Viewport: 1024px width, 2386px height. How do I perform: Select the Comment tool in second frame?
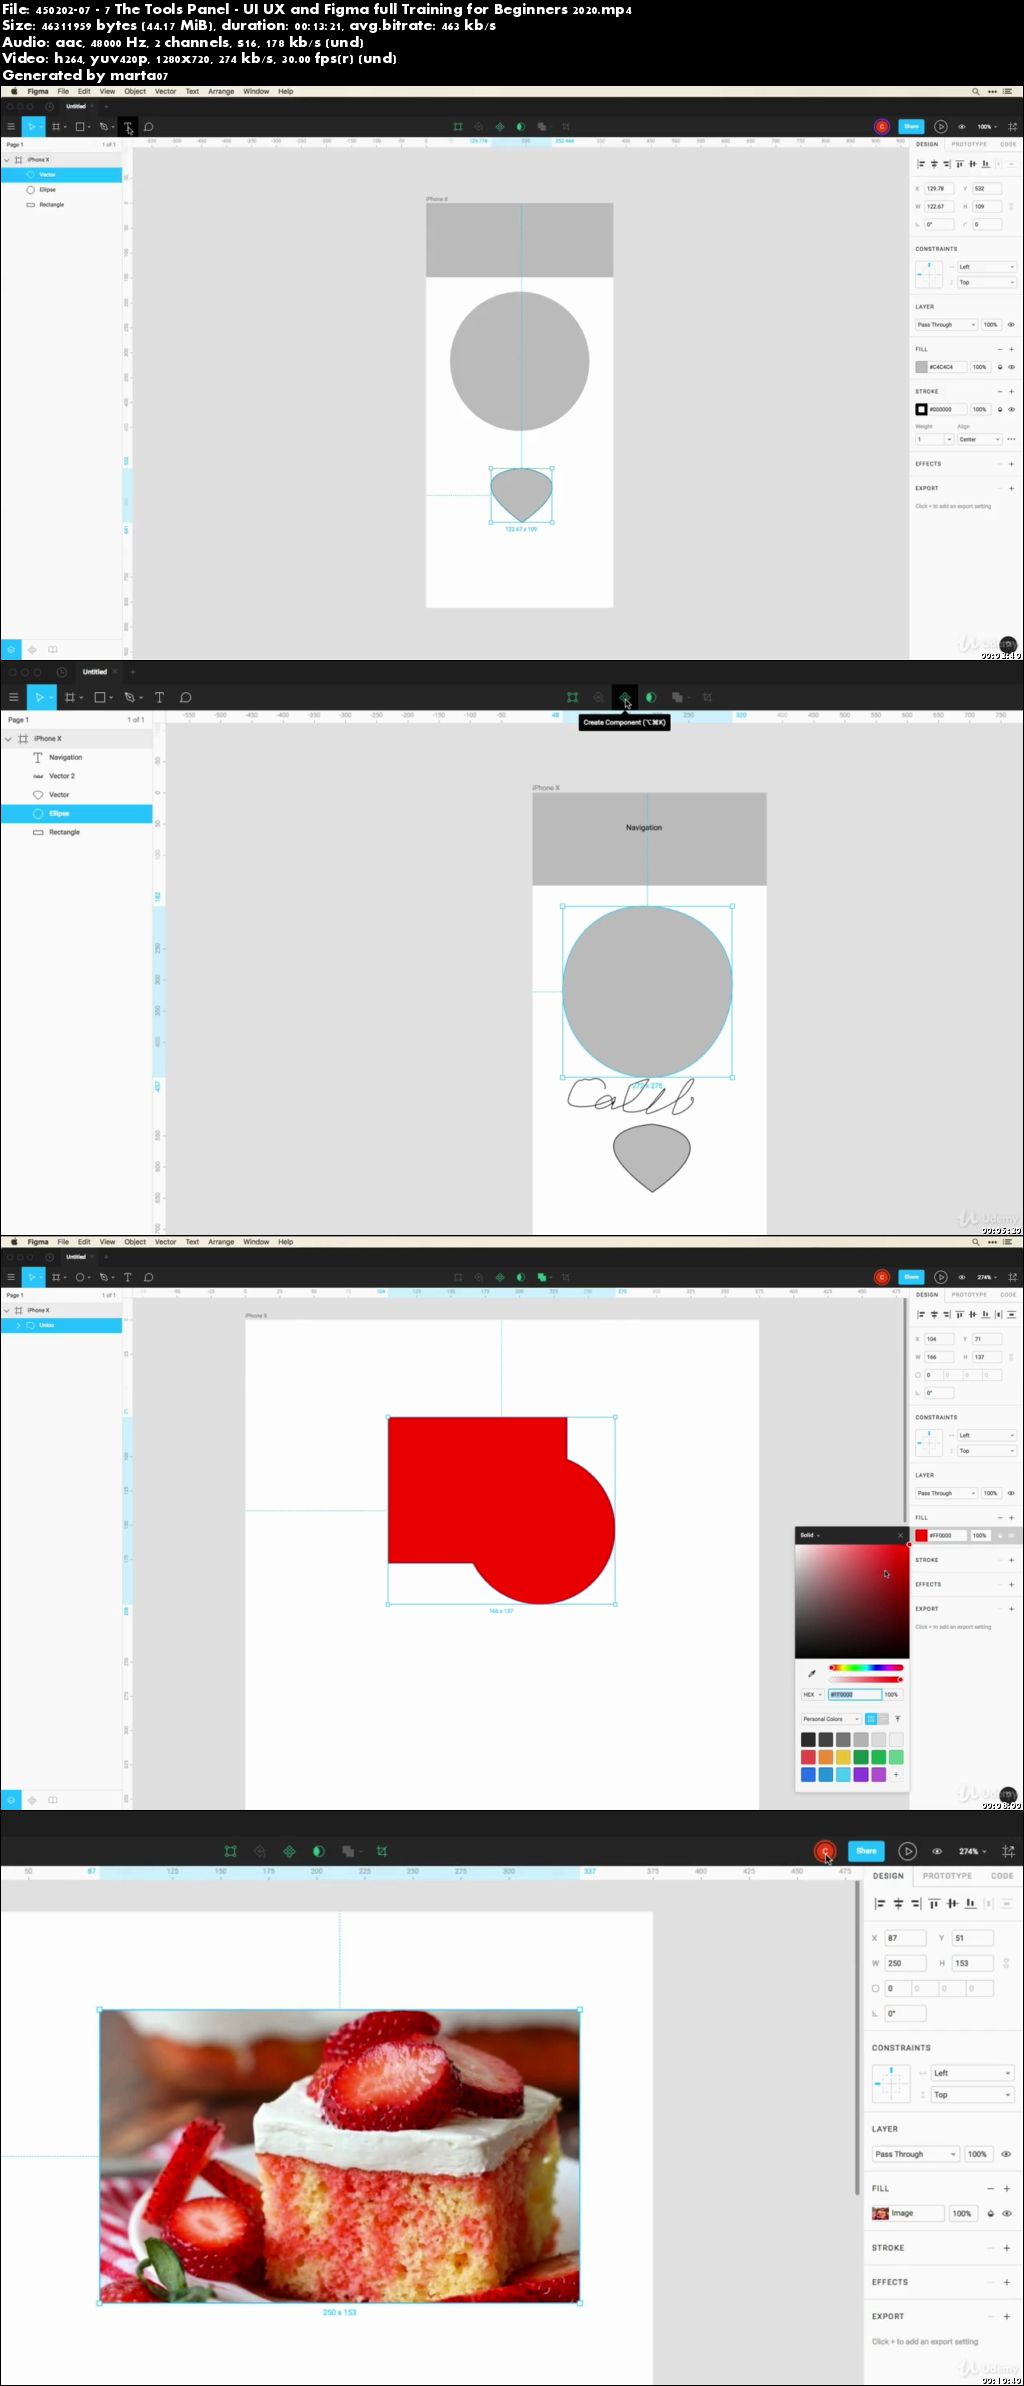pos(186,697)
